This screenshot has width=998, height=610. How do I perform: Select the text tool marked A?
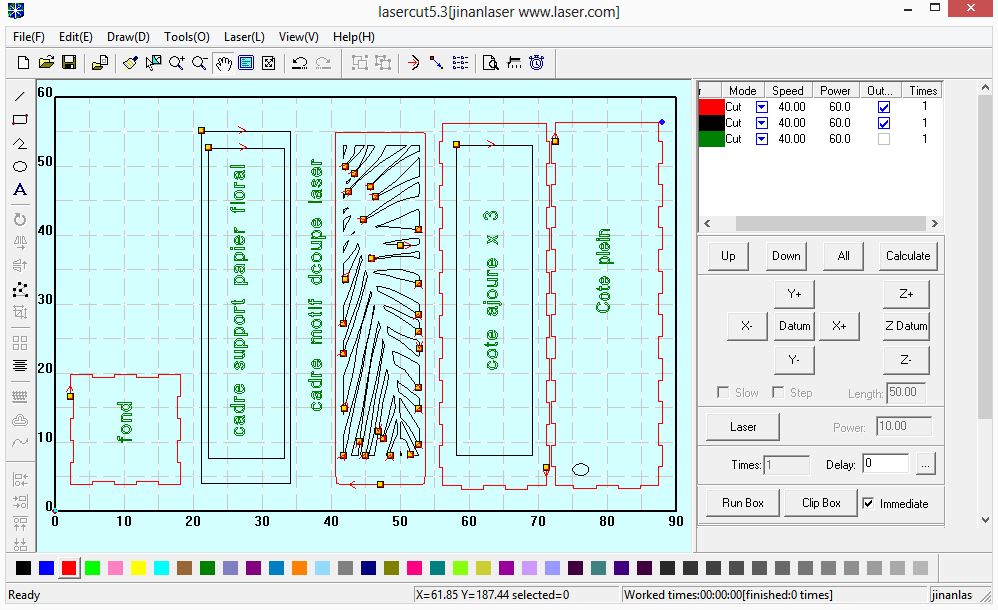point(20,190)
